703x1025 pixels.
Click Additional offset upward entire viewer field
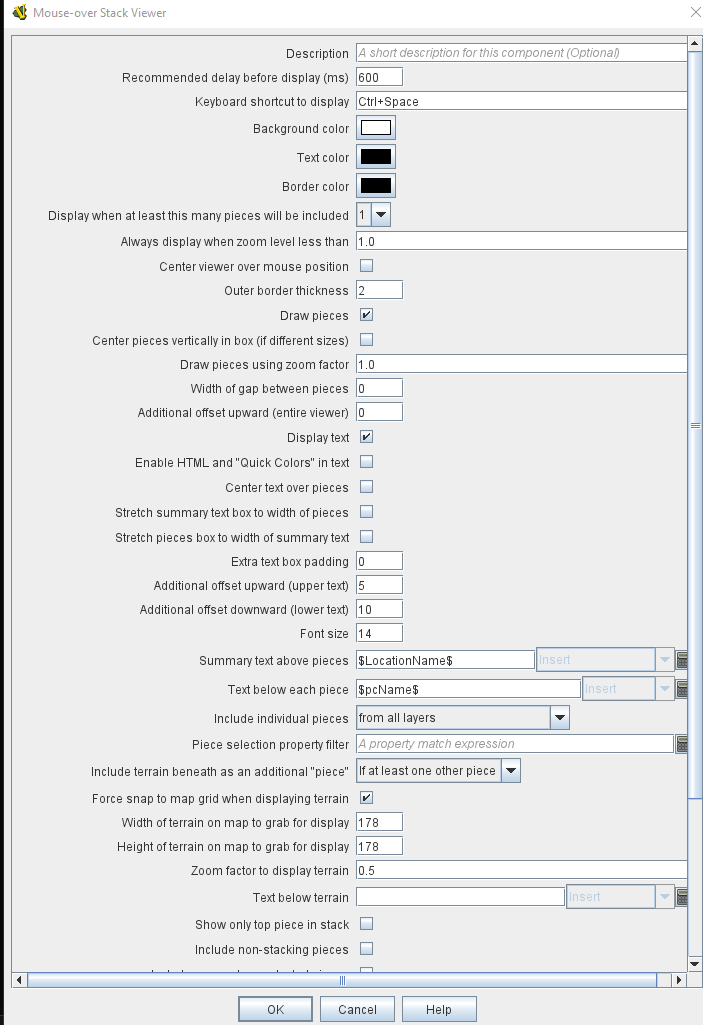(379, 412)
